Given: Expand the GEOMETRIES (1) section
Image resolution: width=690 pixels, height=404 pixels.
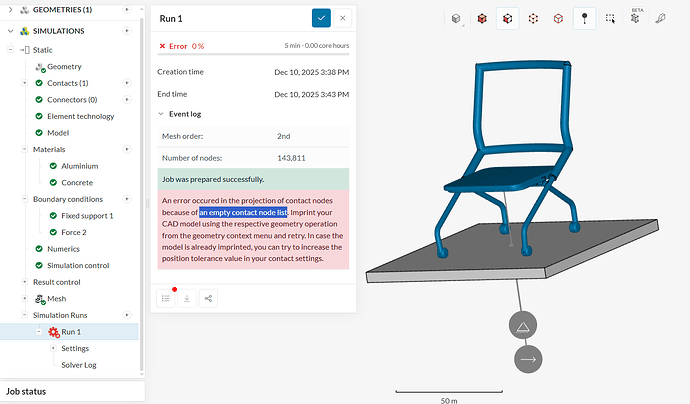Looking at the screenshot, I should click(x=10, y=9).
